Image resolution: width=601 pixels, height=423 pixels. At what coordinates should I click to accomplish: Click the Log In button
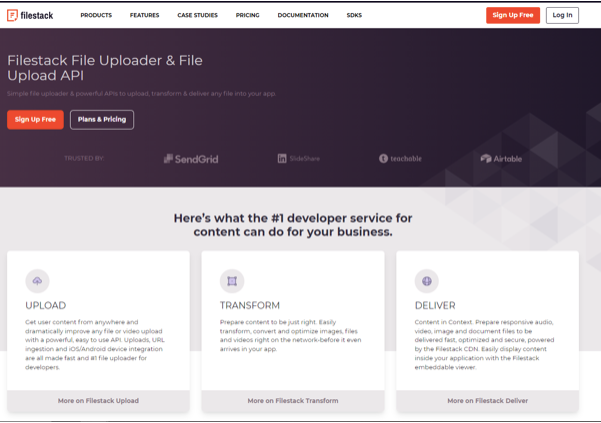pos(562,15)
